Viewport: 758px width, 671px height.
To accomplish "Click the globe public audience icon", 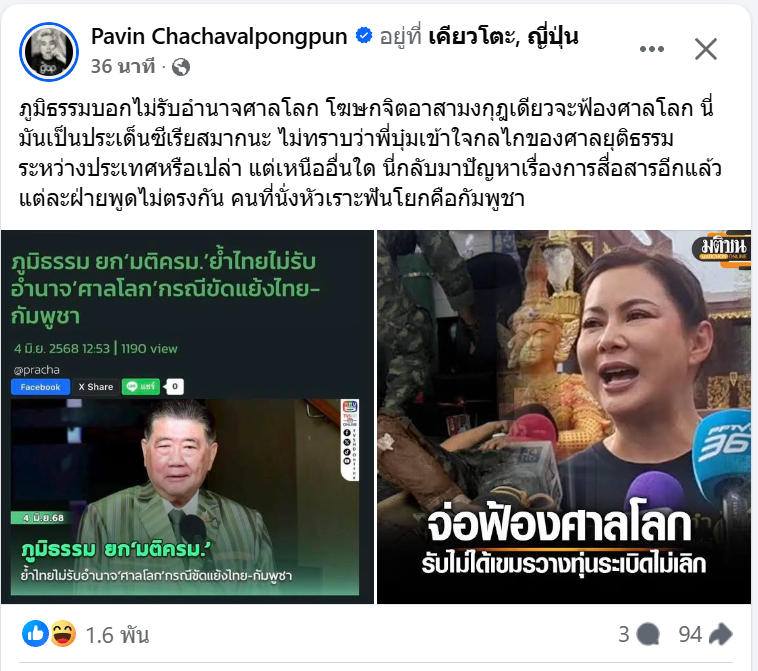I will [x=181, y=67].
